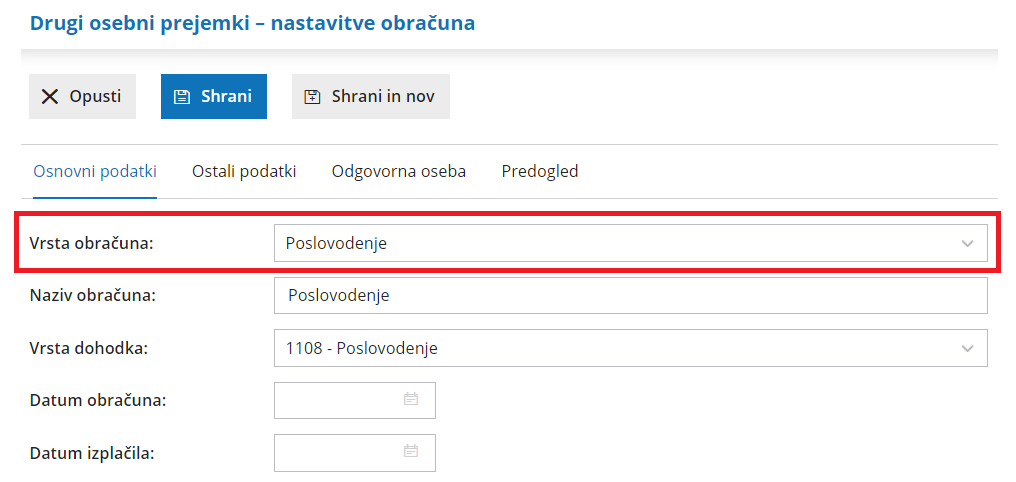This screenshot has height=482, width=1016.
Task: Click the floppy disk icon on Shrani
Action: click(182, 97)
